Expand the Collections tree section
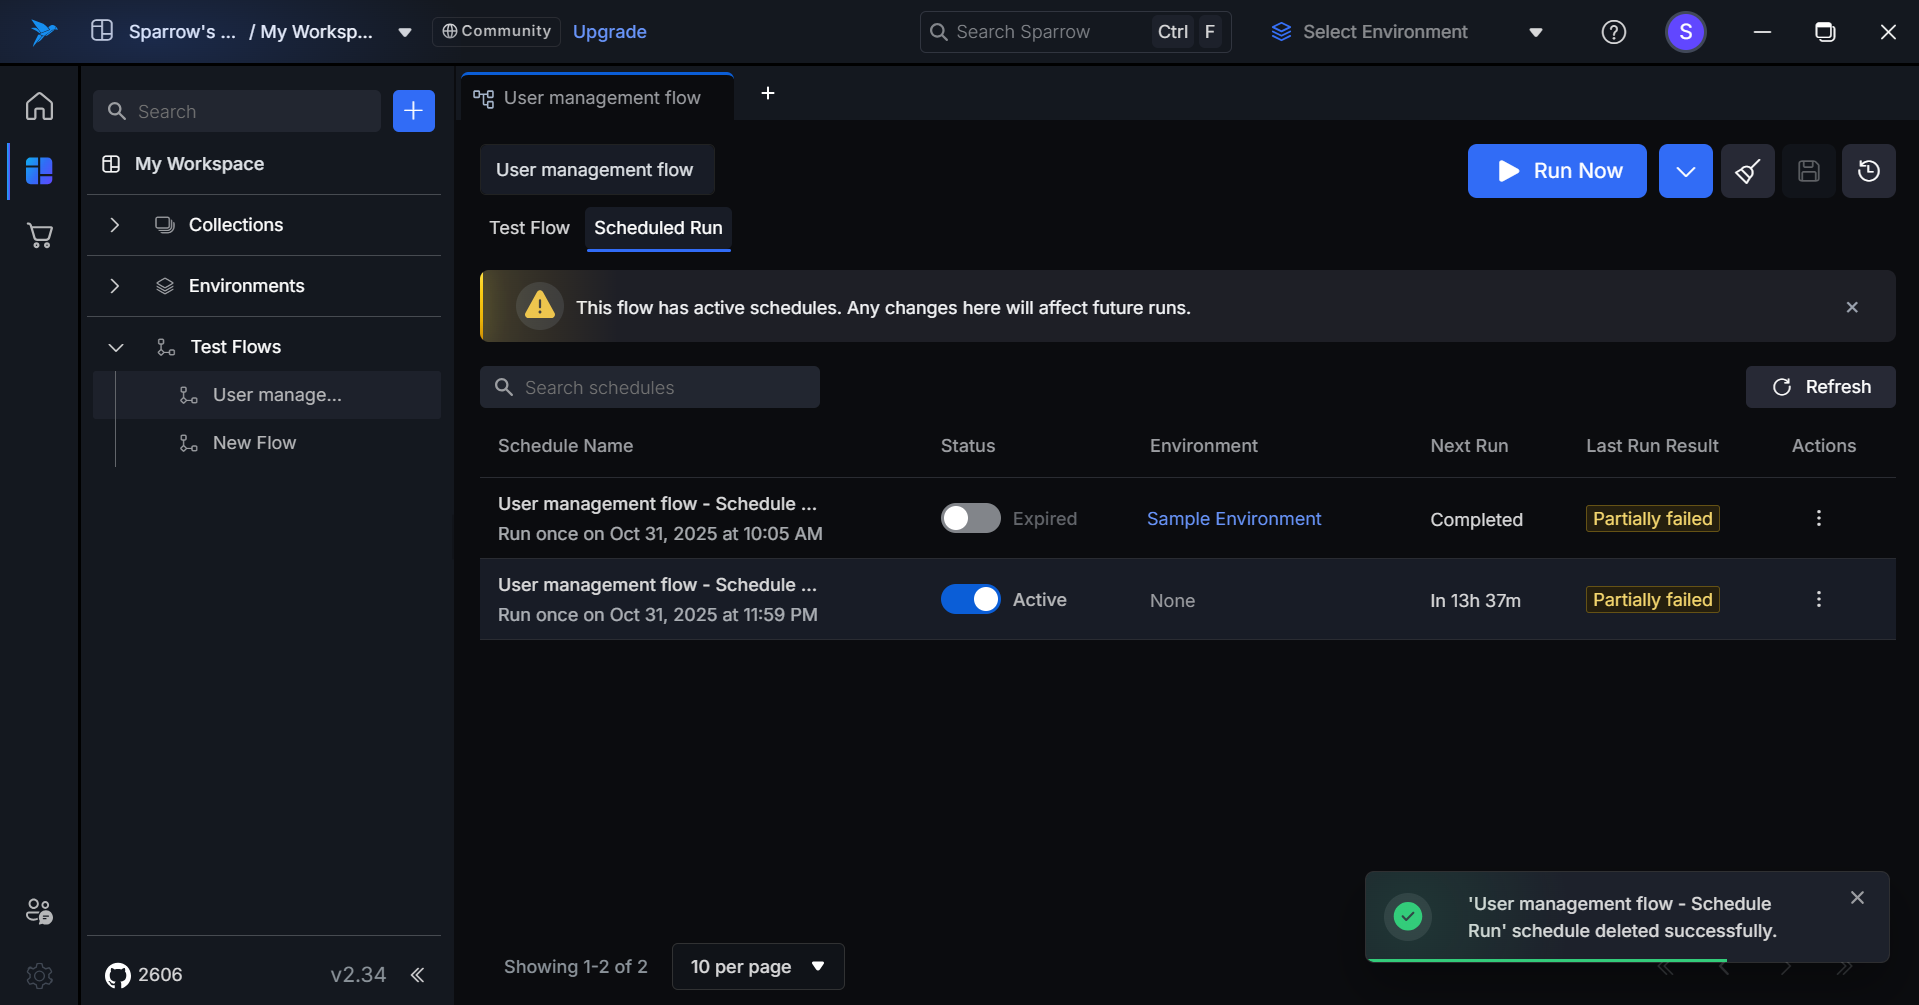Viewport: 1919px width, 1005px height. click(115, 225)
